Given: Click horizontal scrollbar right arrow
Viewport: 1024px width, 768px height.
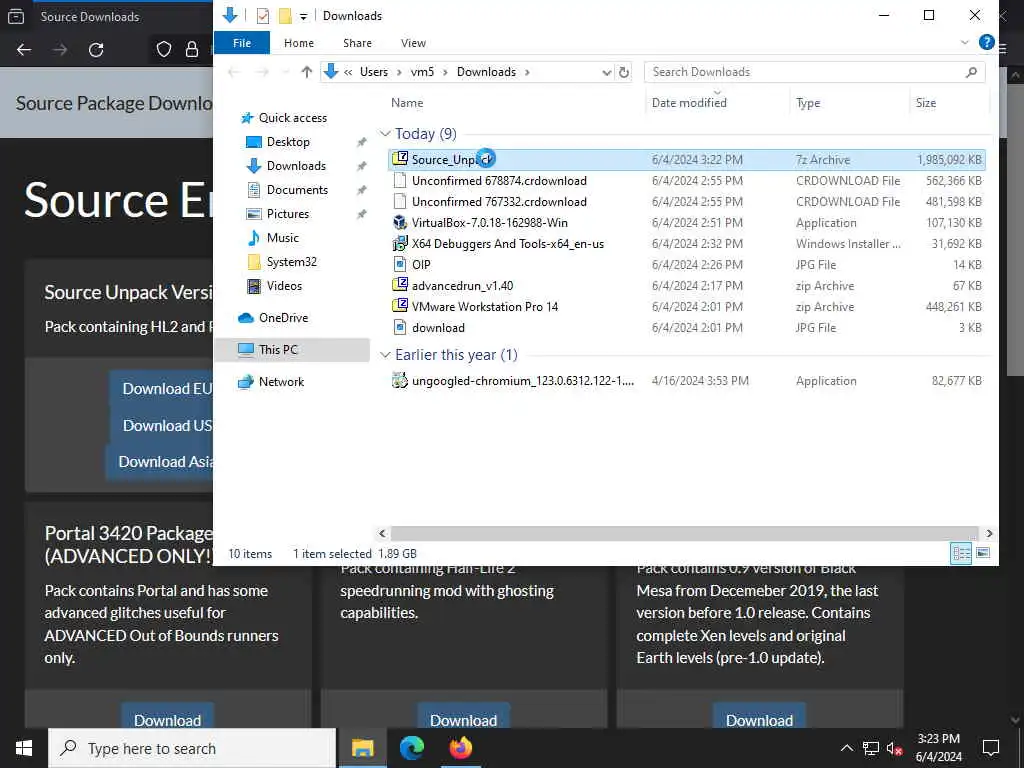Looking at the screenshot, I should [x=989, y=534].
